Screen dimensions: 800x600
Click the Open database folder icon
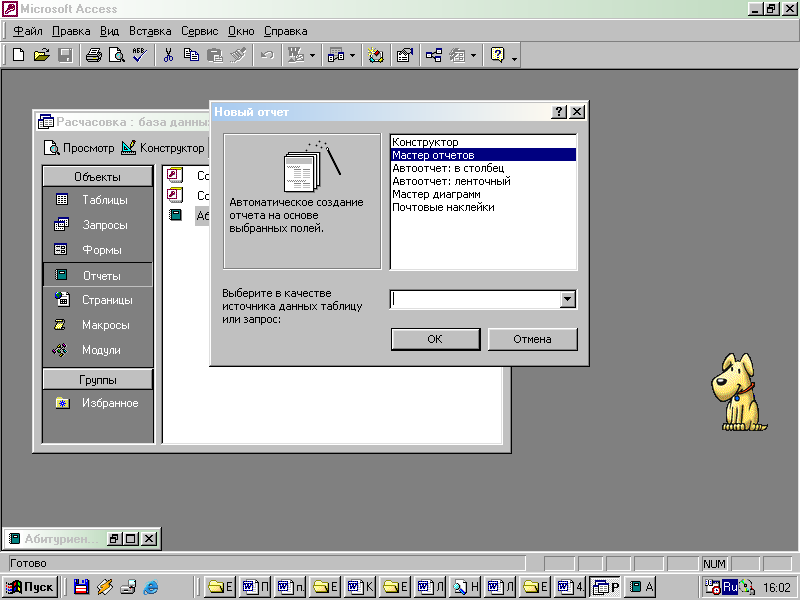pos(41,55)
